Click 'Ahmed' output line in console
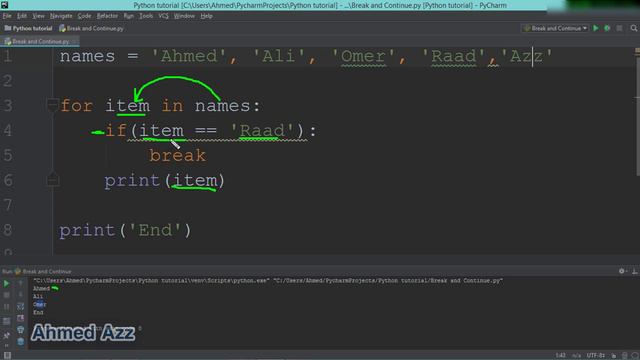Image resolution: width=640 pixels, height=360 pixels. [41, 288]
